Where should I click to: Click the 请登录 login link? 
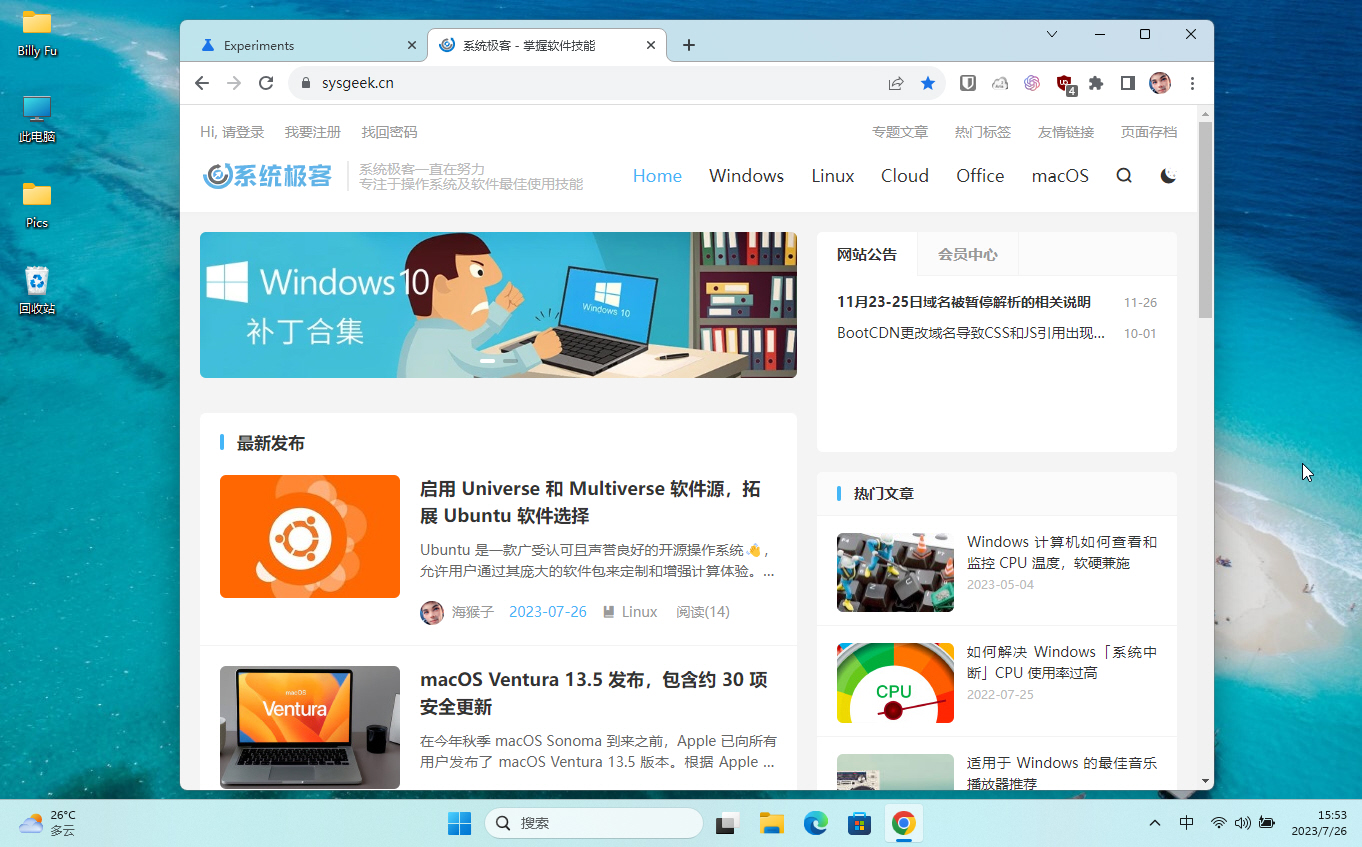243,132
